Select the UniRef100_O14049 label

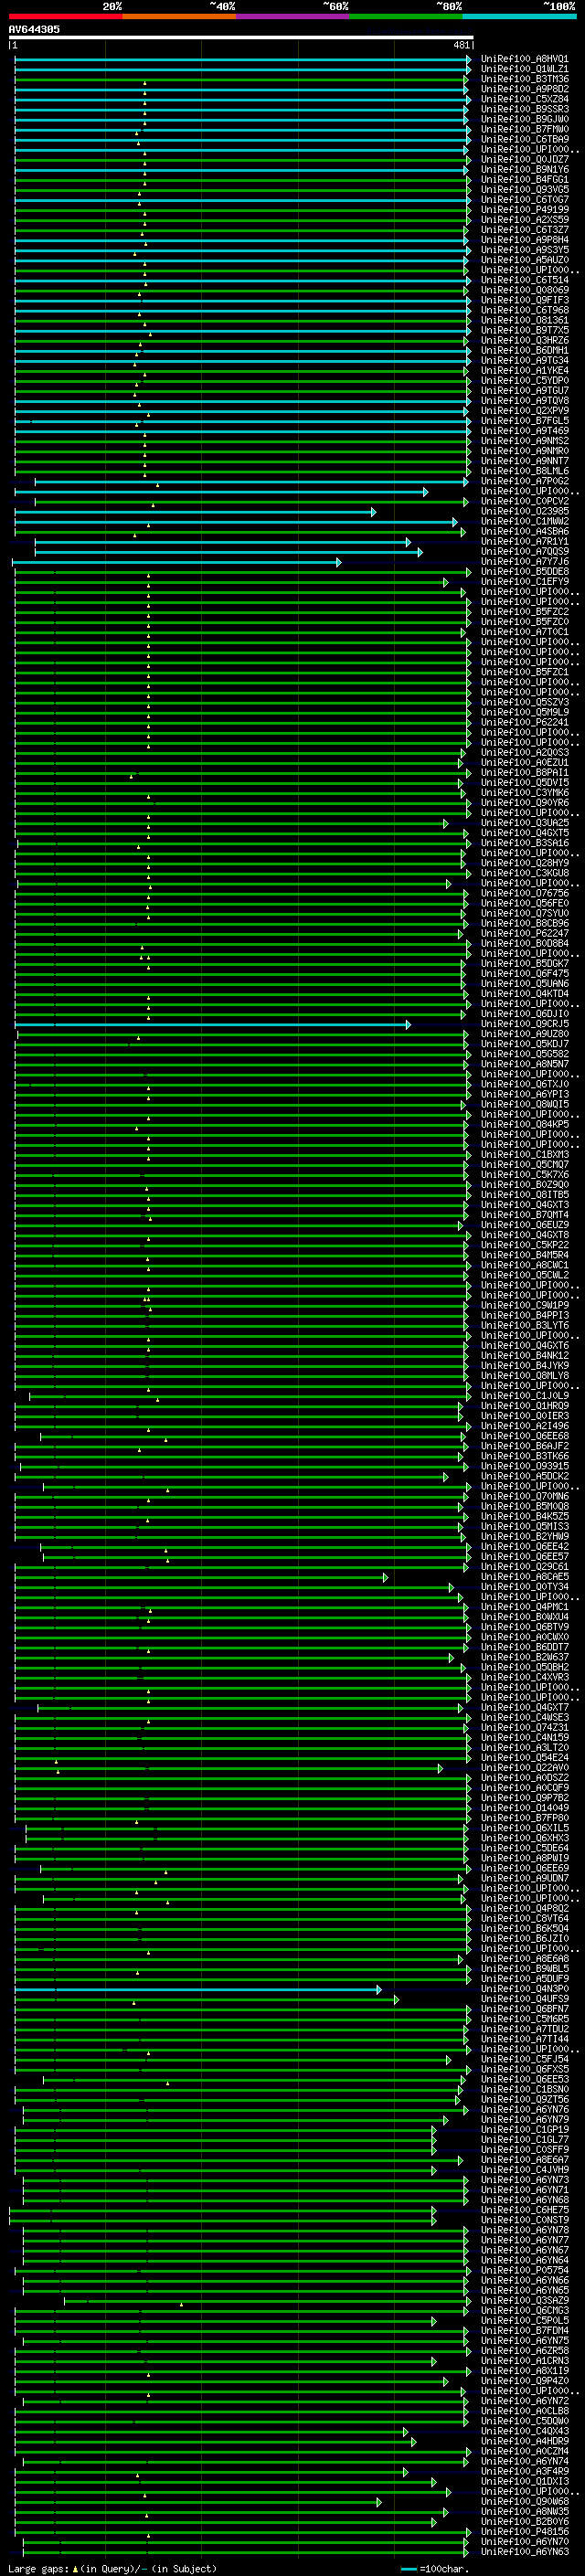tap(525, 1808)
